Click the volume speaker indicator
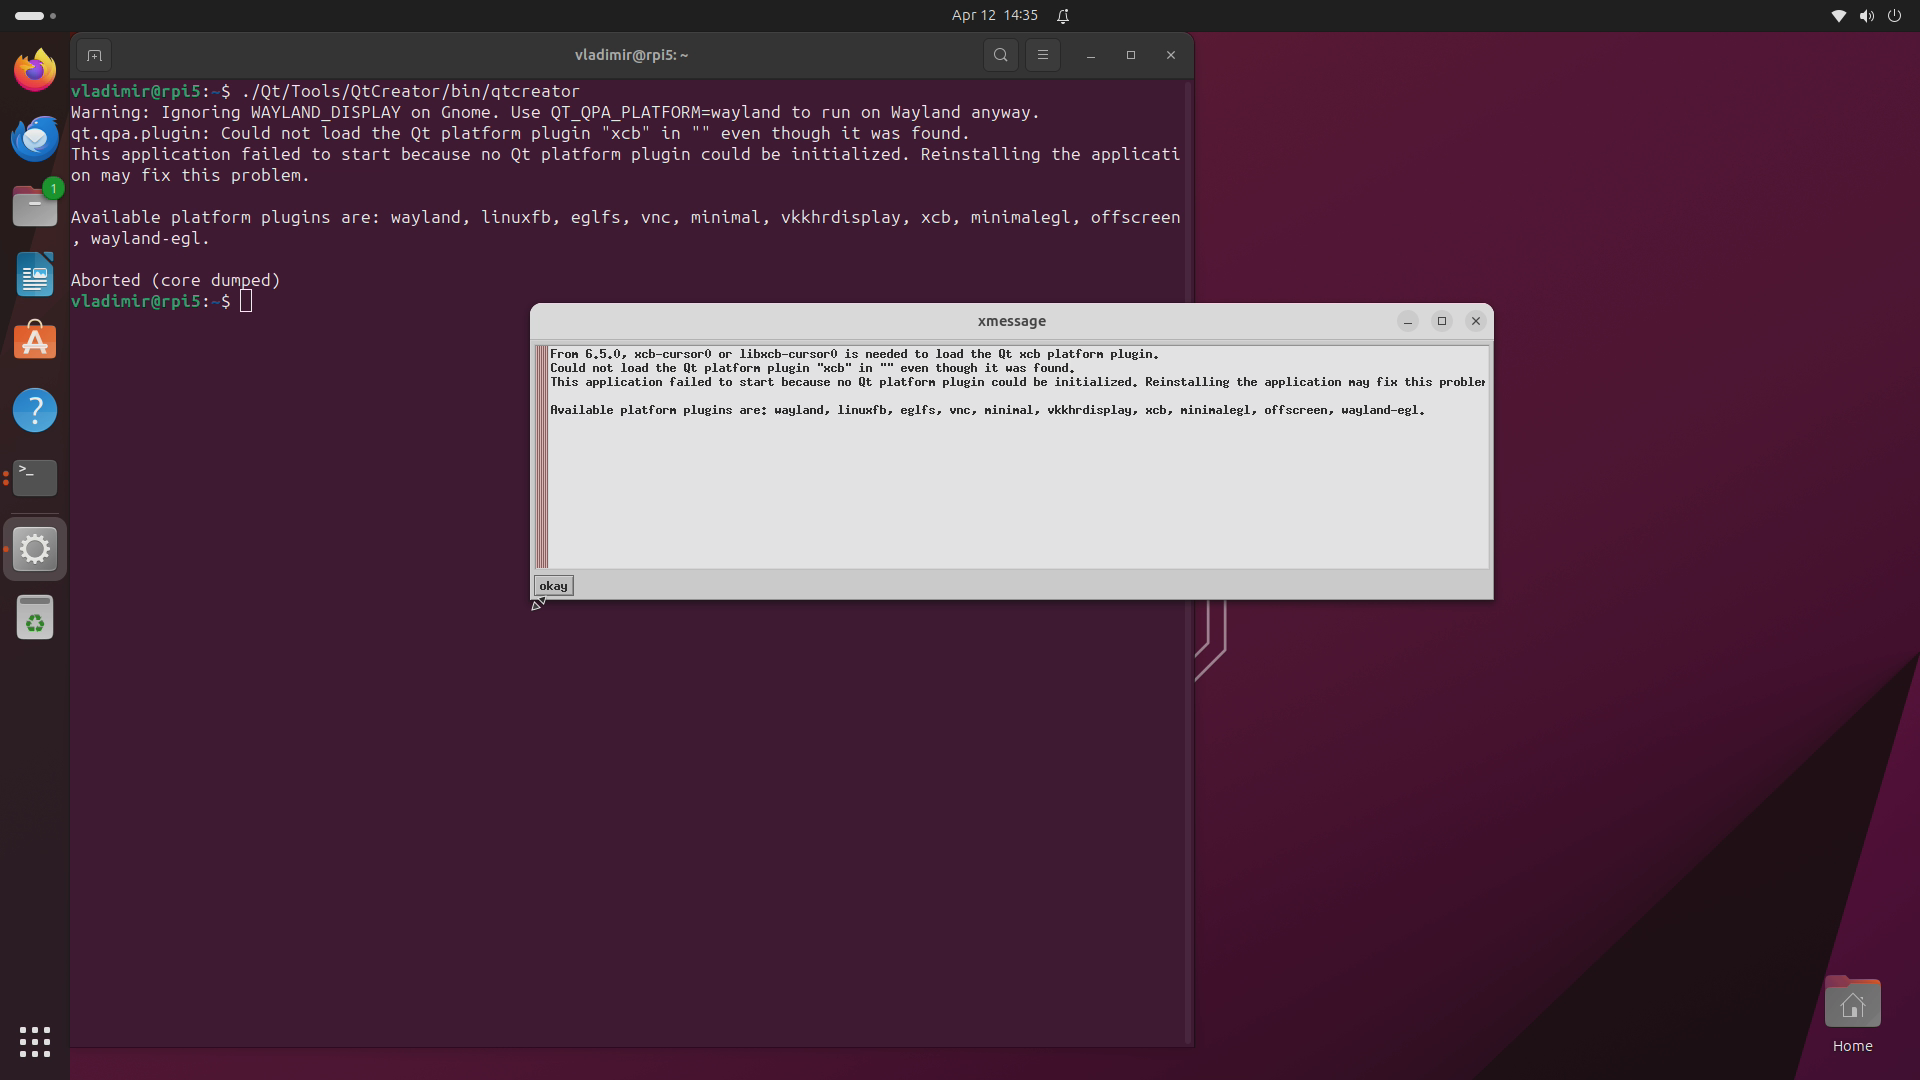The height and width of the screenshot is (1080, 1920). tap(1866, 16)
